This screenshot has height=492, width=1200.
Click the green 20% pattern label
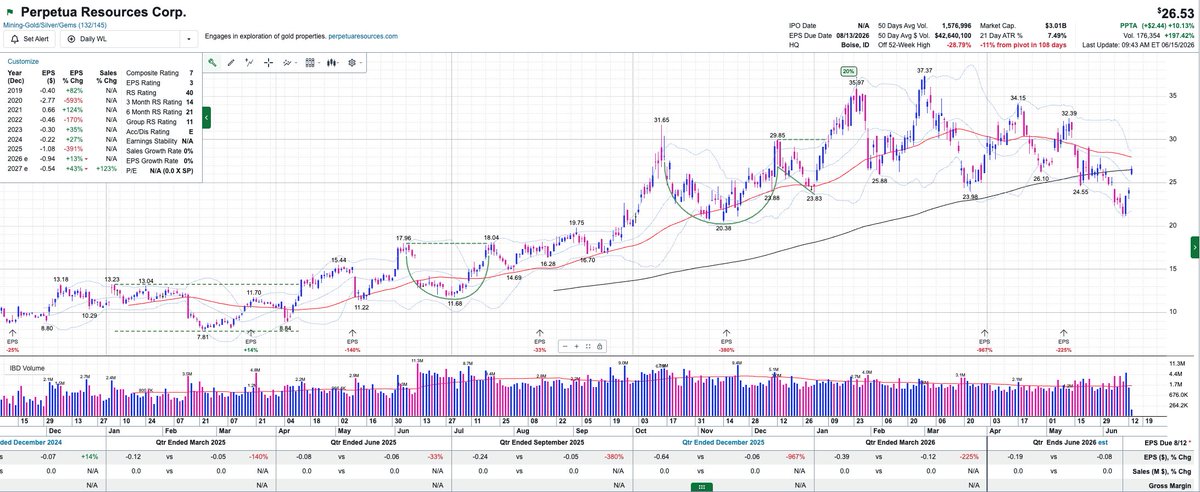coord(849,71)
